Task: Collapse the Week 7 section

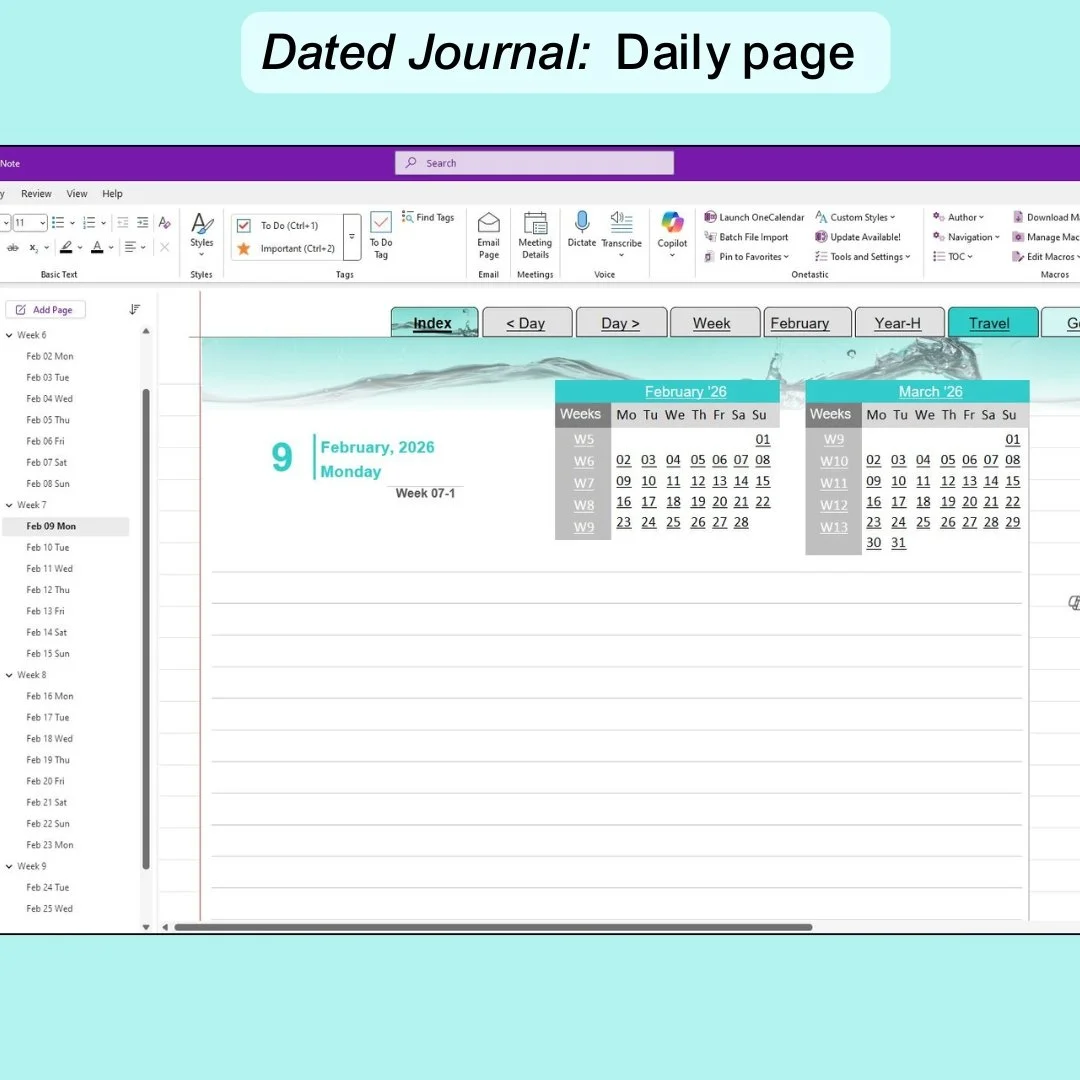Action: tap(9, 504)
